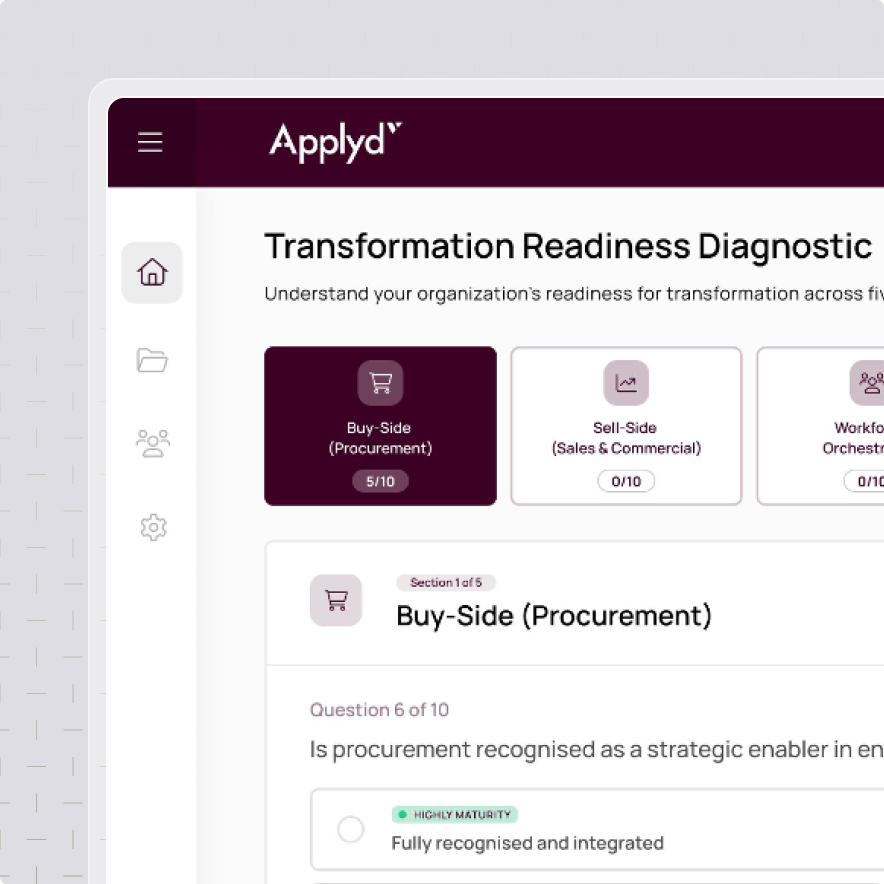Select the Home icon in sidebar
Screen dimensions: 884x884
coord(152,272)
